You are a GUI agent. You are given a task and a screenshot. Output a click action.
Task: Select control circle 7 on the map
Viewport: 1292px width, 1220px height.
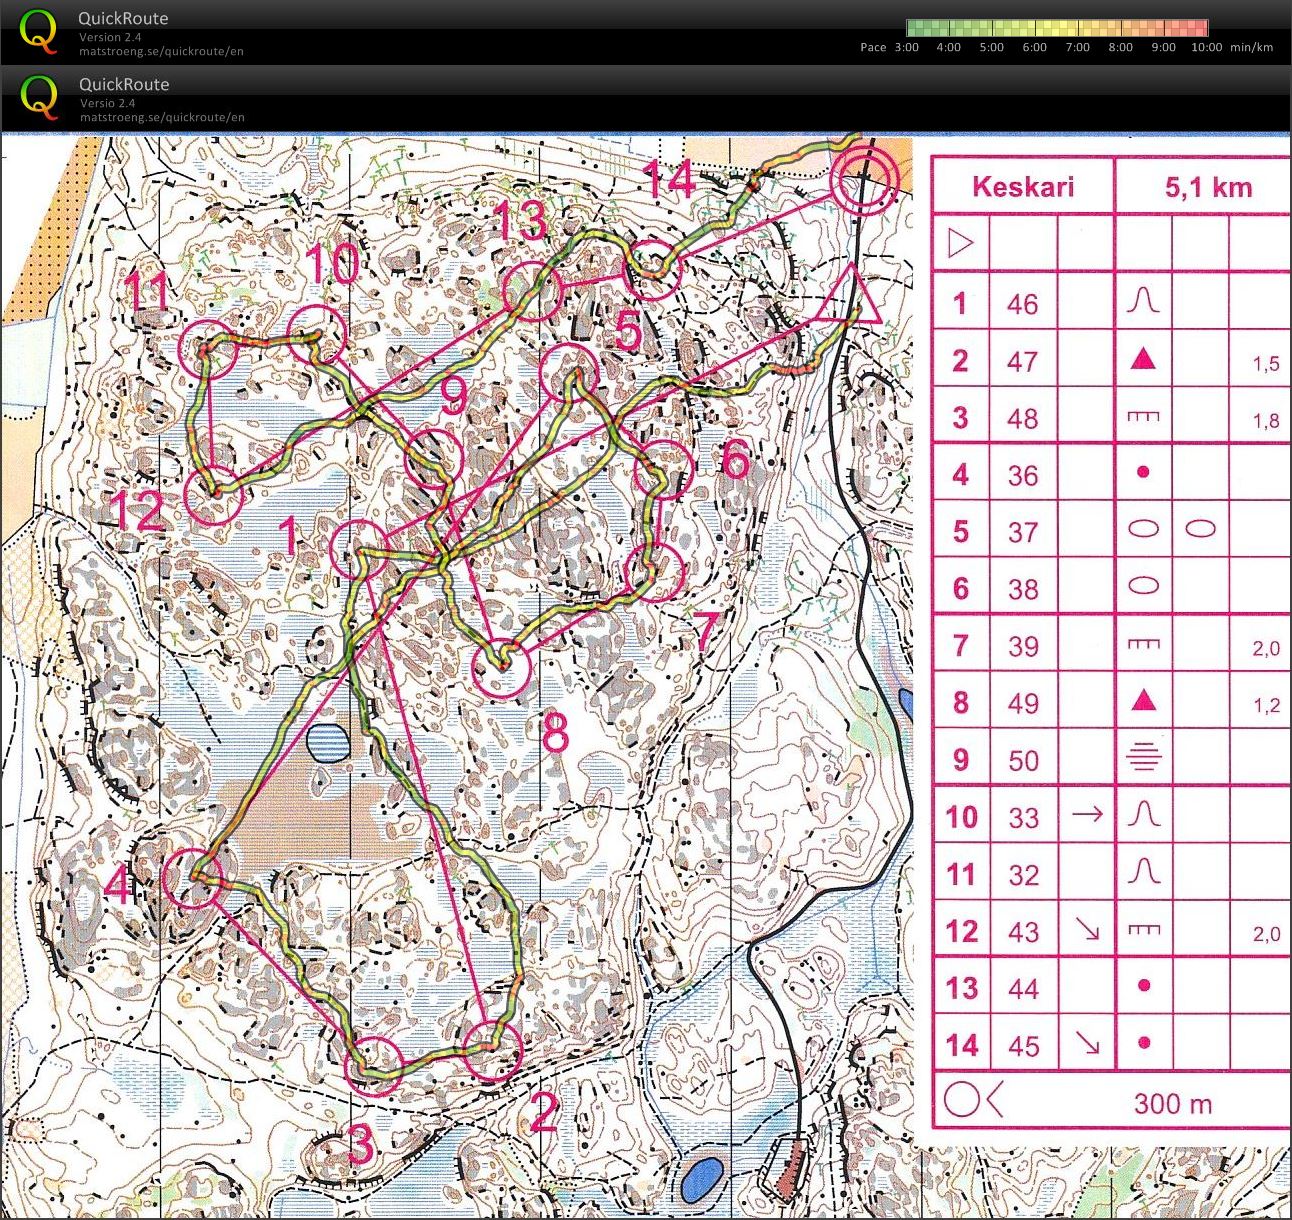pos(654,573)
